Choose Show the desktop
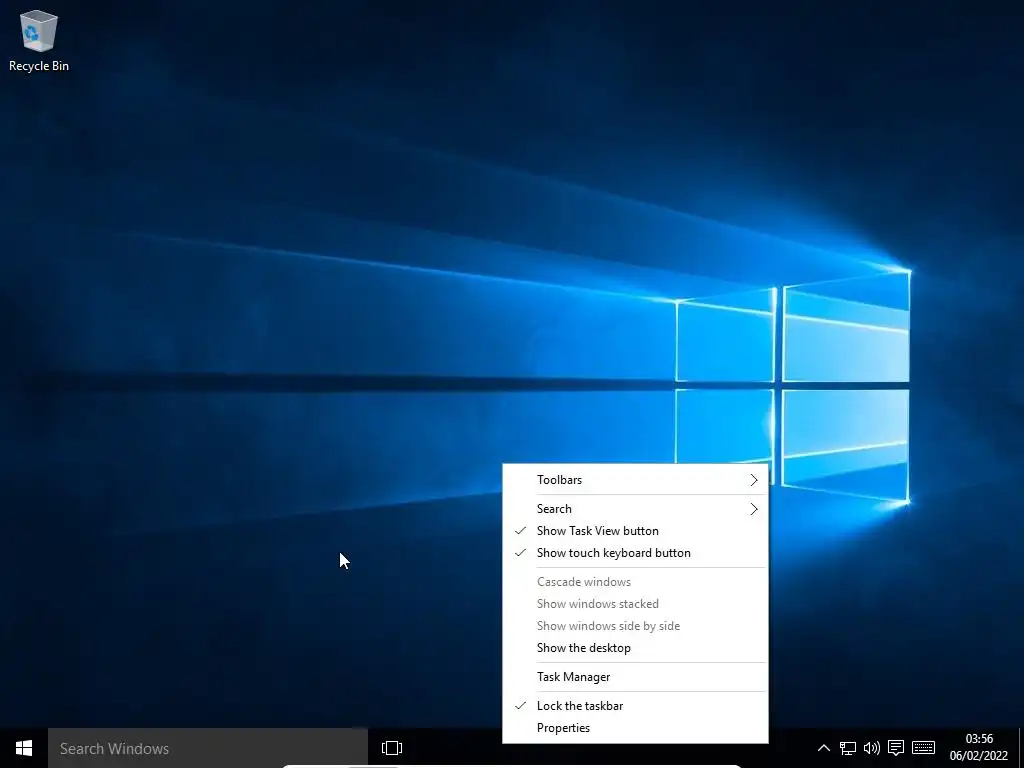This screenshot has height=768, width=1024. tap(635, 648)
